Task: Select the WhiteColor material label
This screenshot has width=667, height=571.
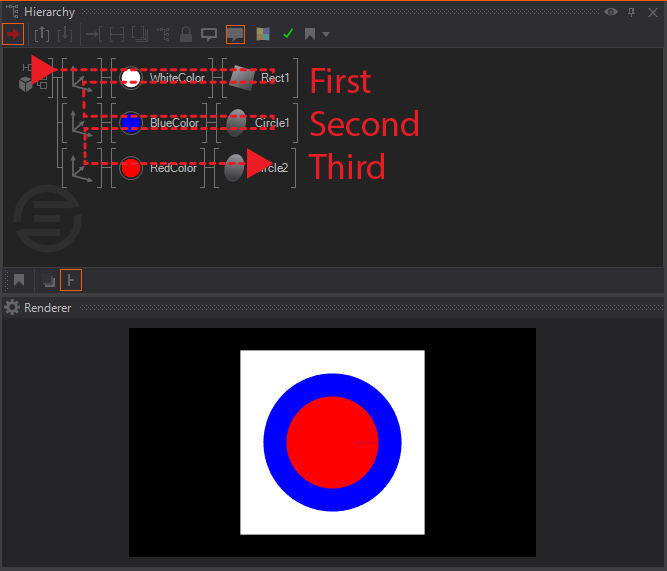Action: 177,78
